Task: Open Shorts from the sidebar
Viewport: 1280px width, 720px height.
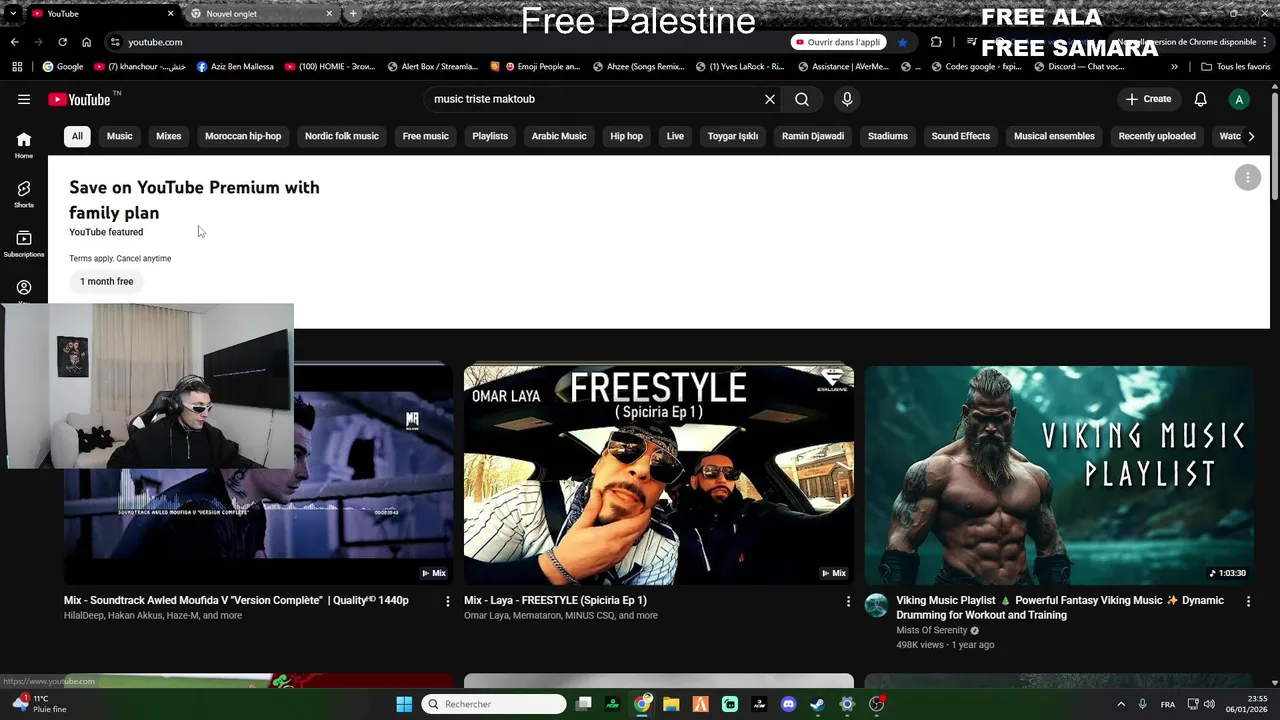Action: point(24,194)
